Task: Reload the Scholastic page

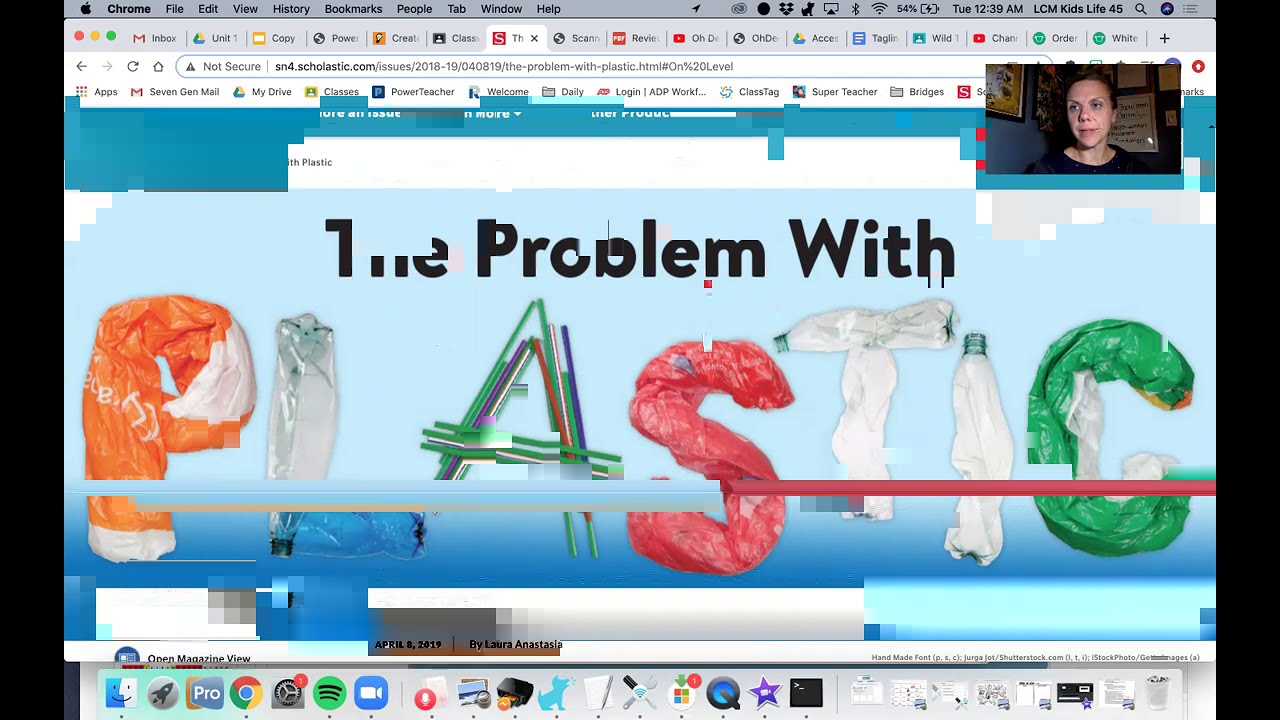Action: click(x=132, y=66)
